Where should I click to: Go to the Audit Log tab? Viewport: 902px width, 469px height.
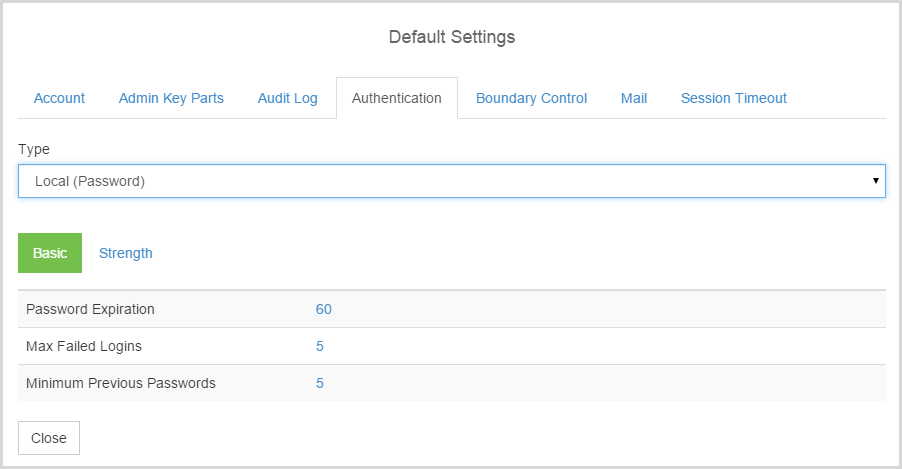point(288,98)
